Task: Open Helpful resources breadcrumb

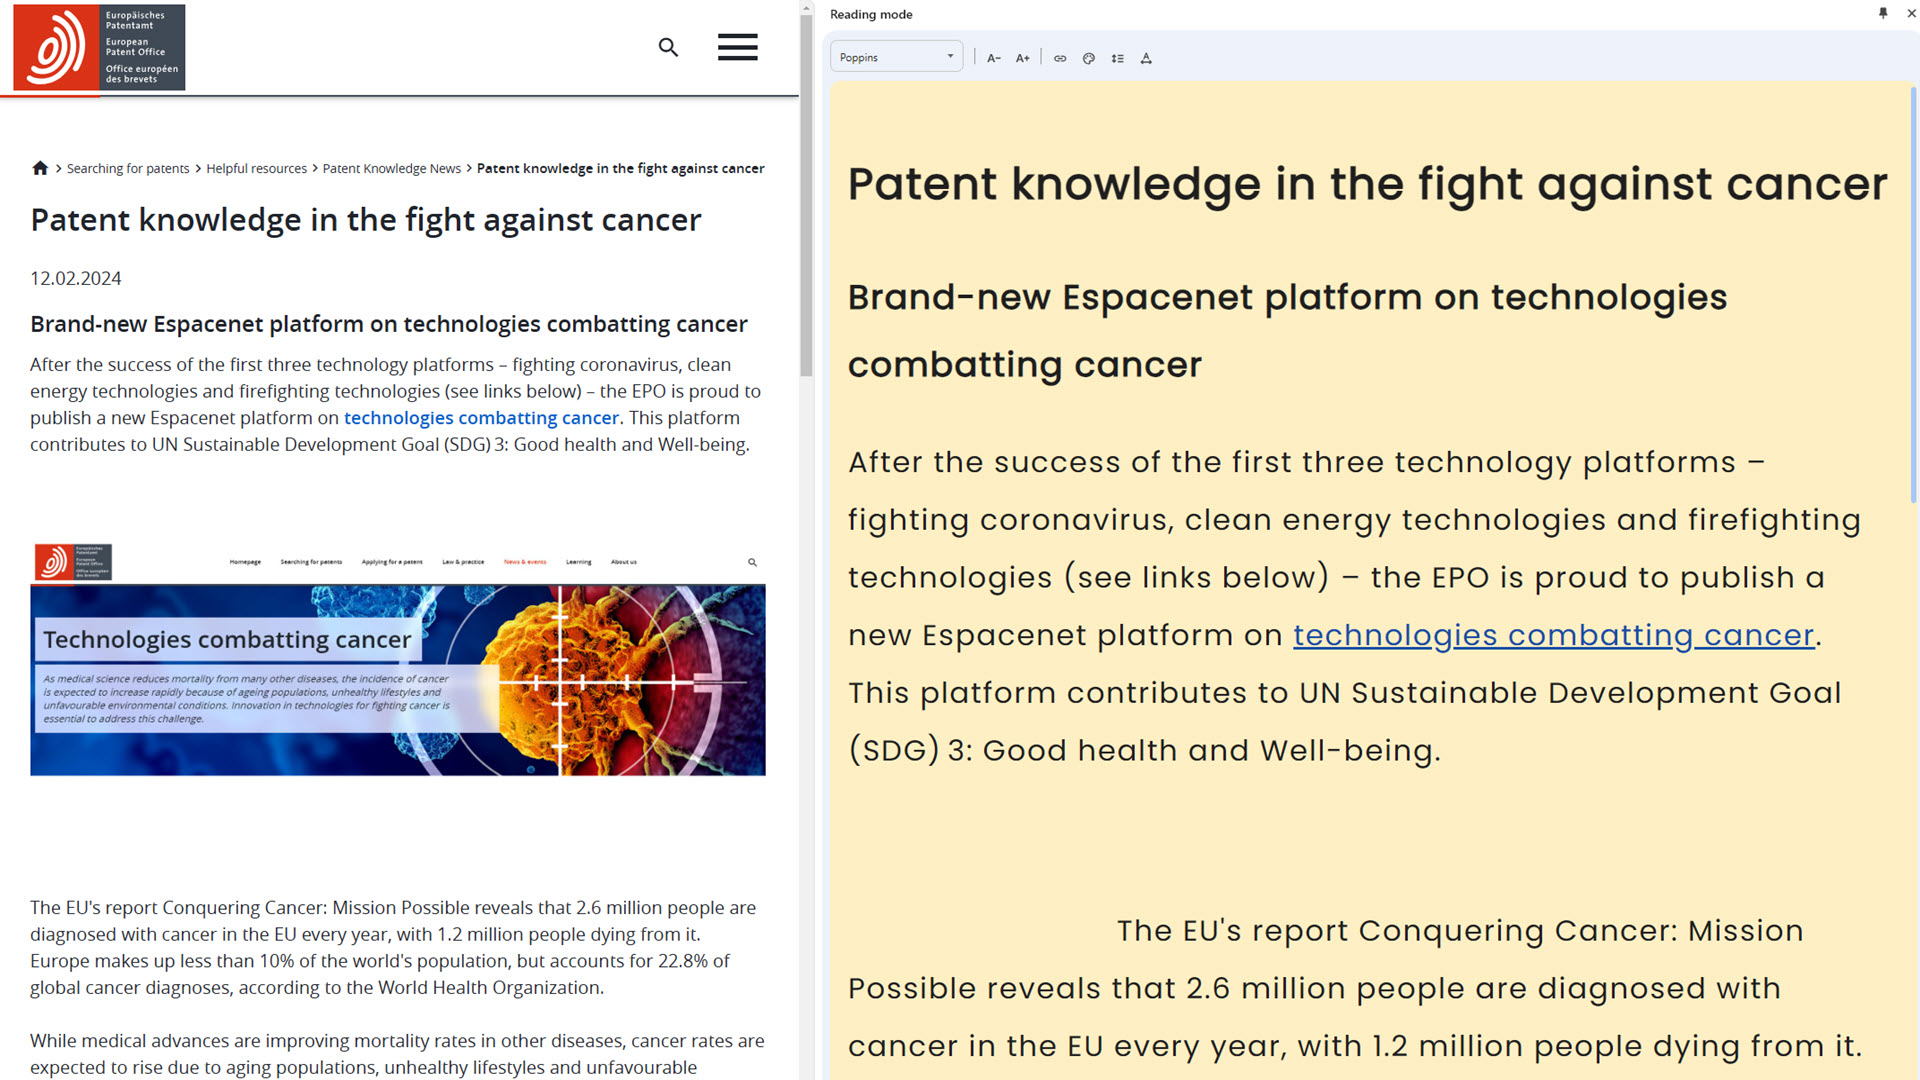Action: click(256, 168)
